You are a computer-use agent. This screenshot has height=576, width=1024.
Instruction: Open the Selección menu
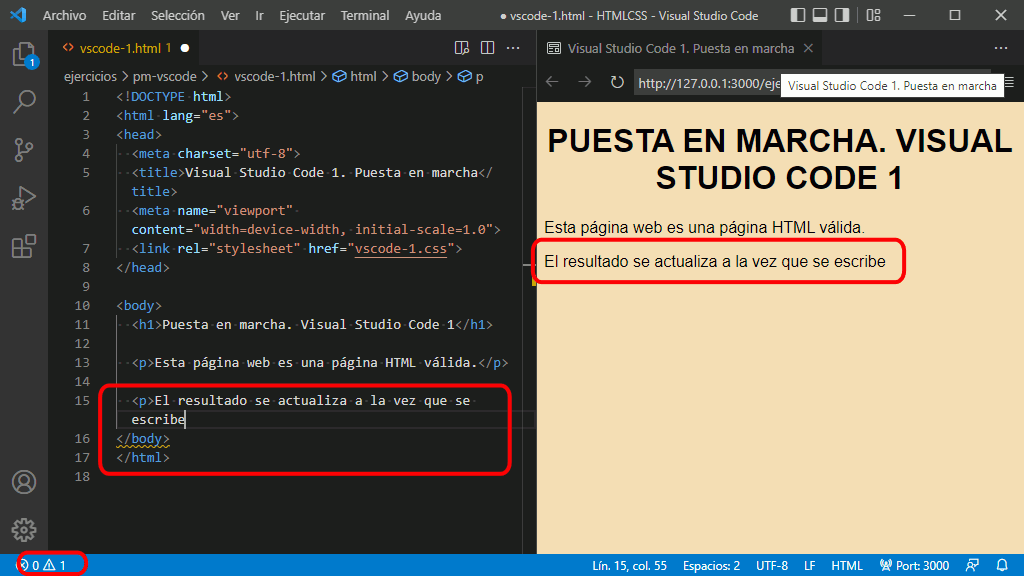click(178, 15)
